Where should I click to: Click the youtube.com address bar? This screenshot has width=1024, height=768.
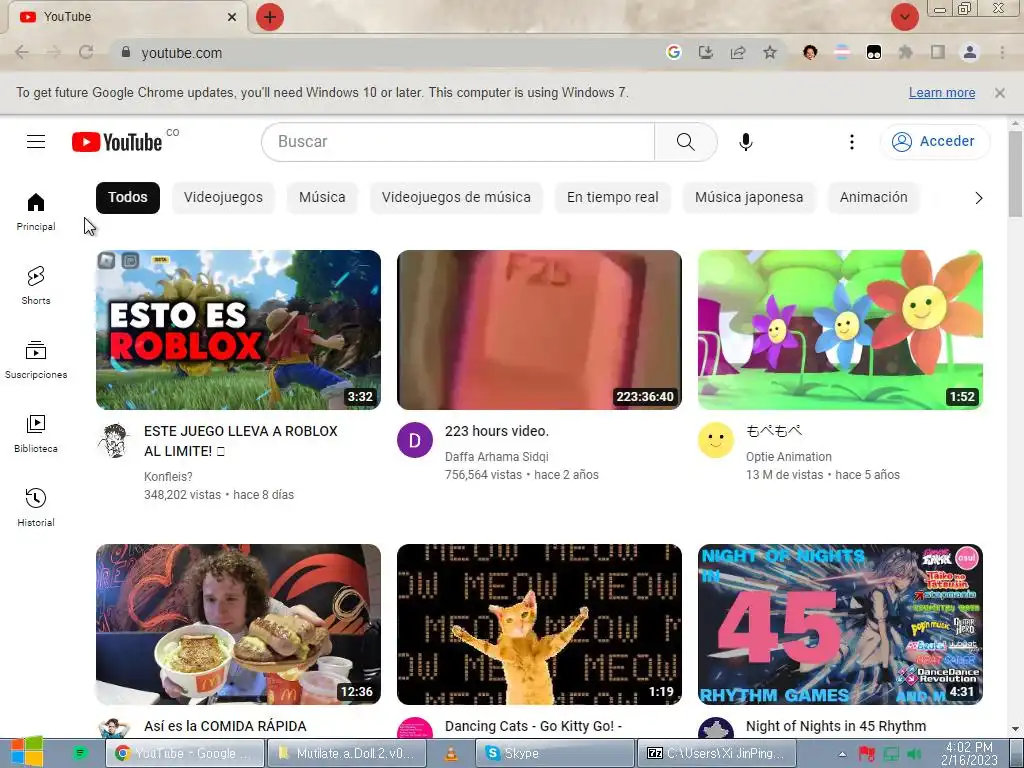tap(392, 52)
